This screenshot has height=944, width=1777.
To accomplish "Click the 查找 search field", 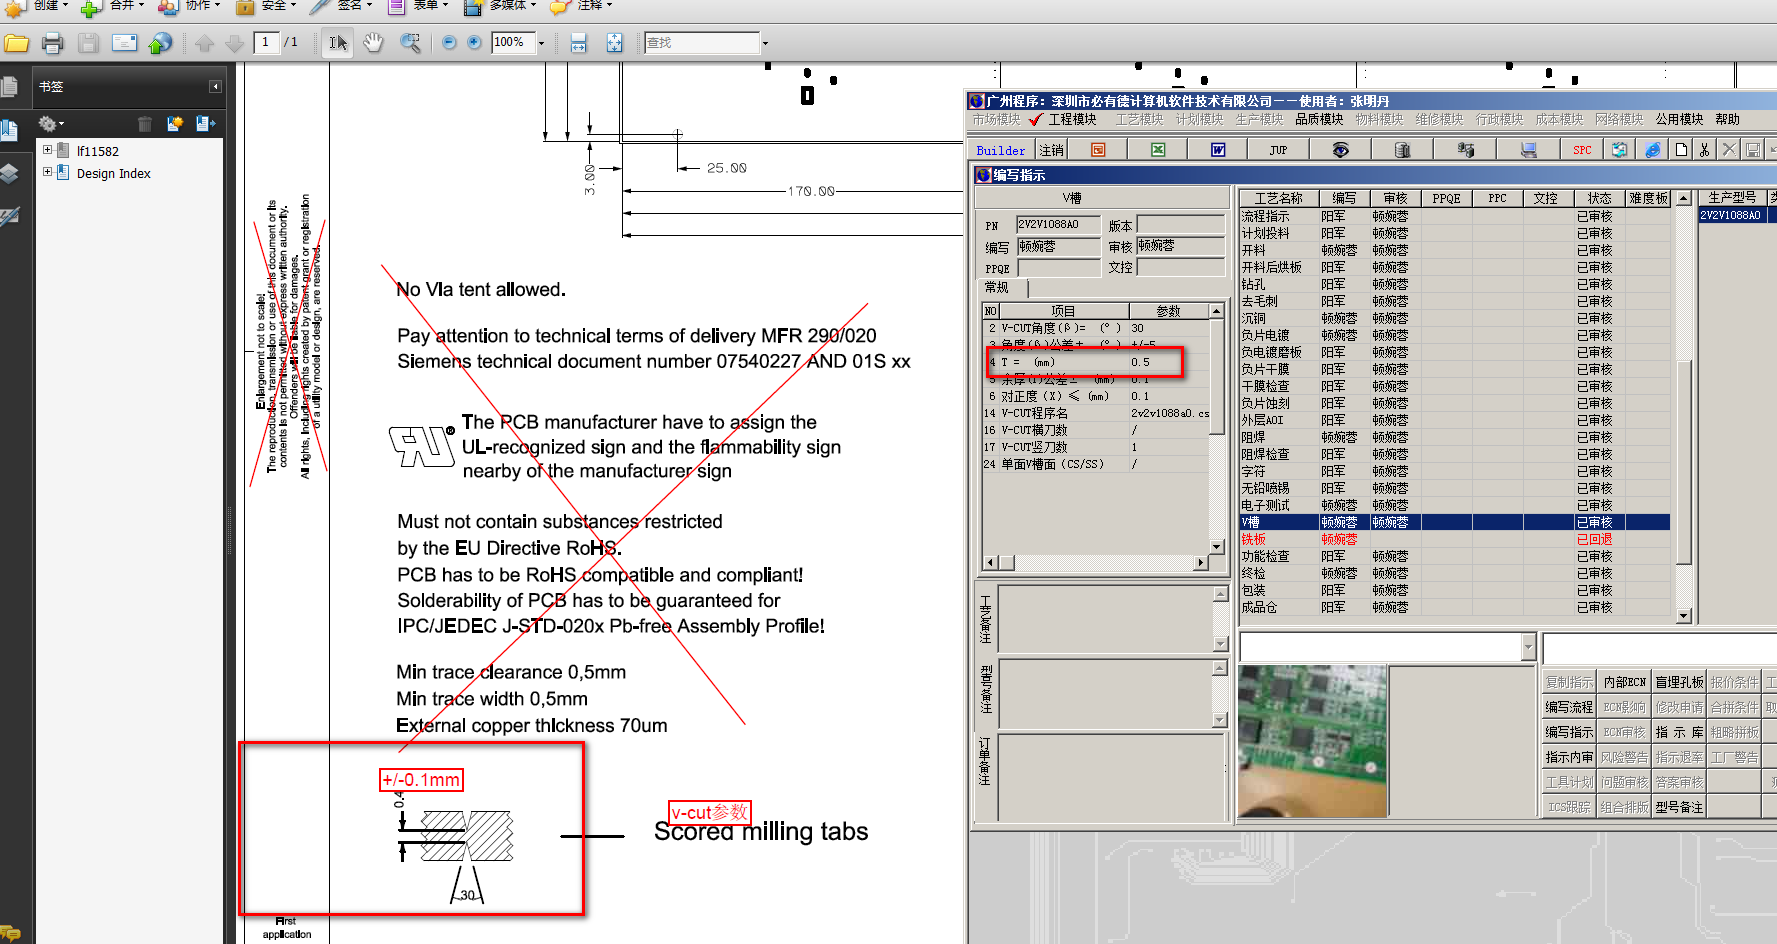I will [702, 43].
